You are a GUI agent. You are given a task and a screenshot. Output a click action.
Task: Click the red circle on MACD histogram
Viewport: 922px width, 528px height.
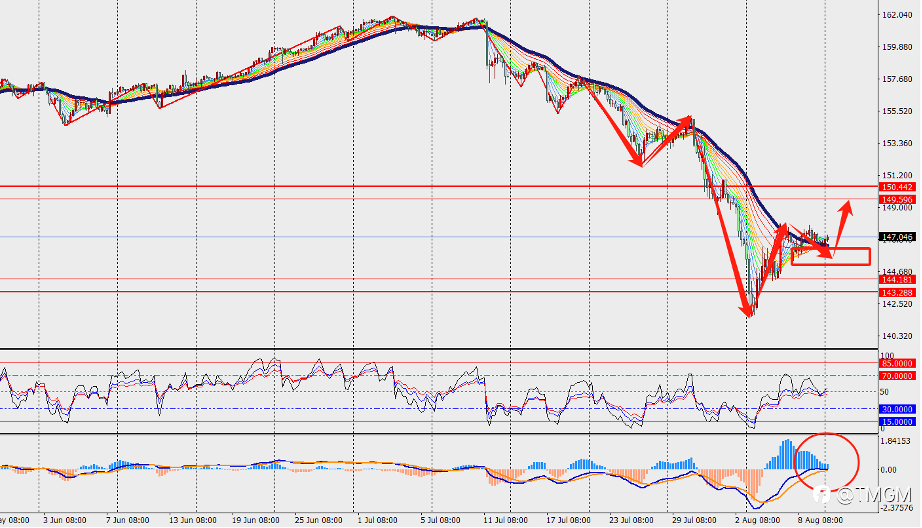[827, 462]
